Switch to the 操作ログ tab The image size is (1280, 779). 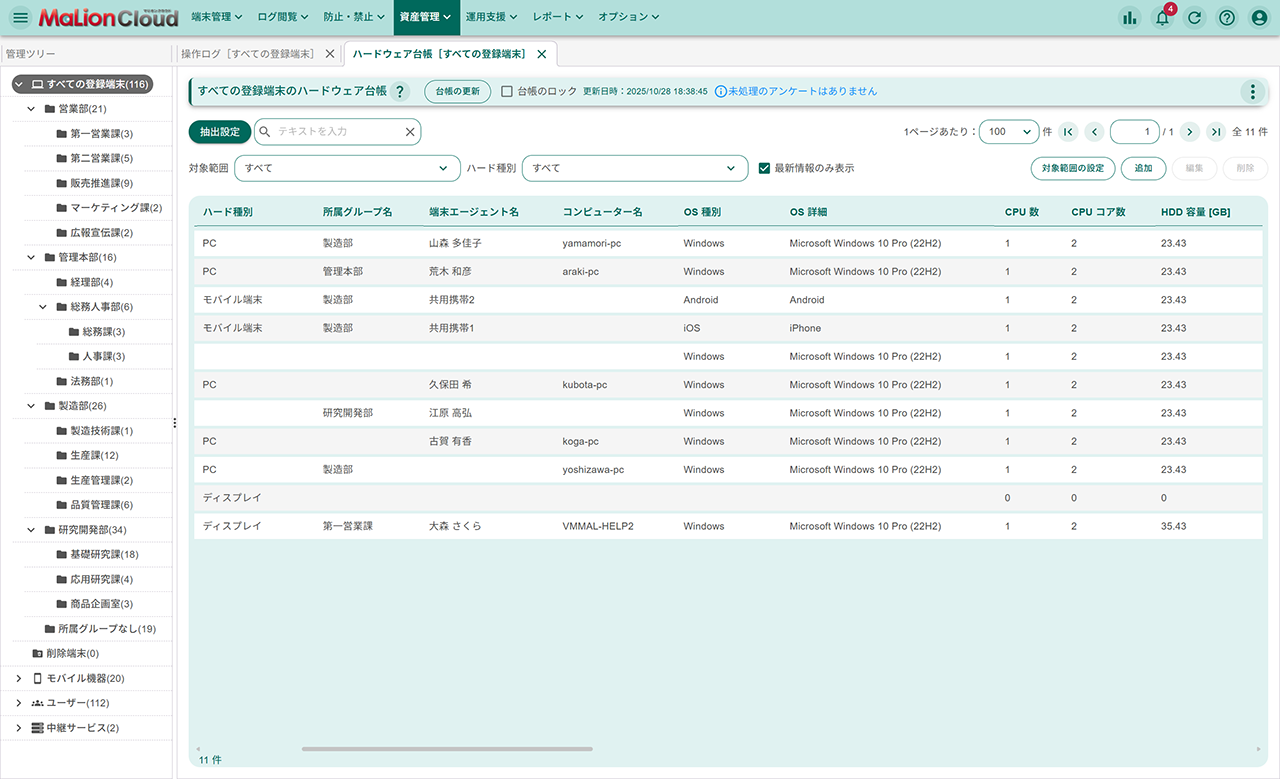point(248,54)
